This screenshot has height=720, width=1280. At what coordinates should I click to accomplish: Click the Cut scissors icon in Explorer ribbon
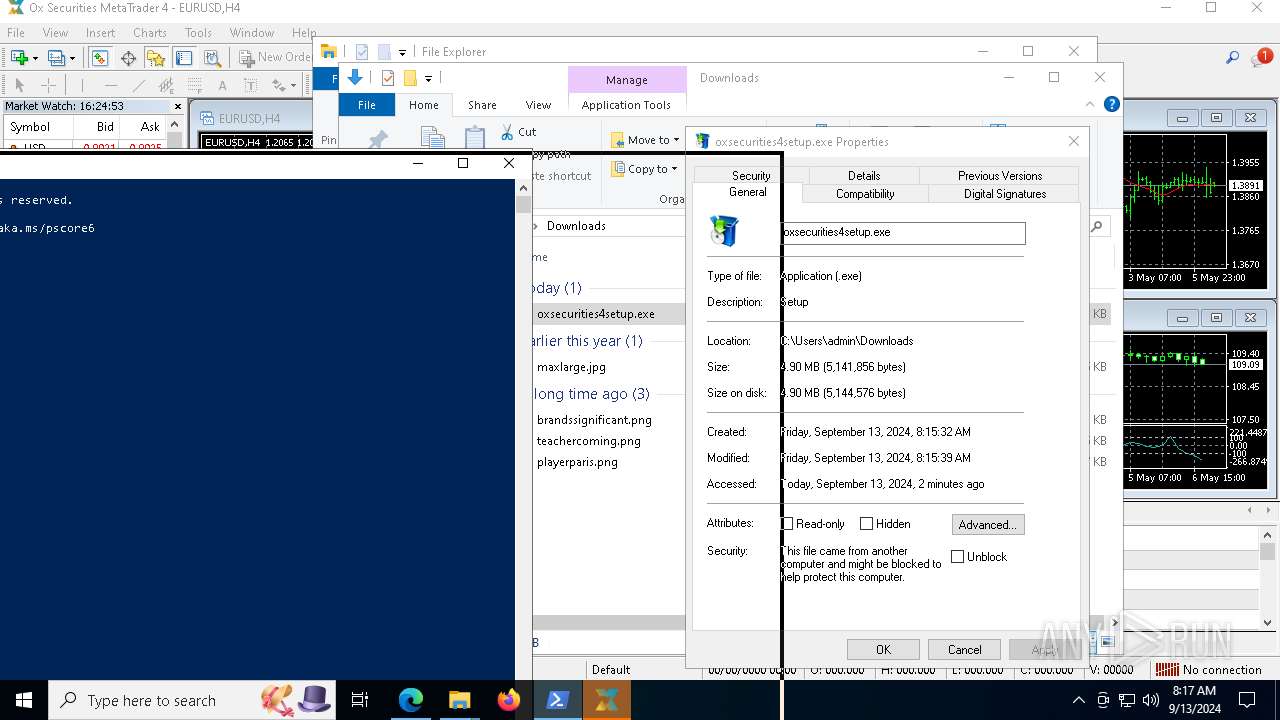507,132
